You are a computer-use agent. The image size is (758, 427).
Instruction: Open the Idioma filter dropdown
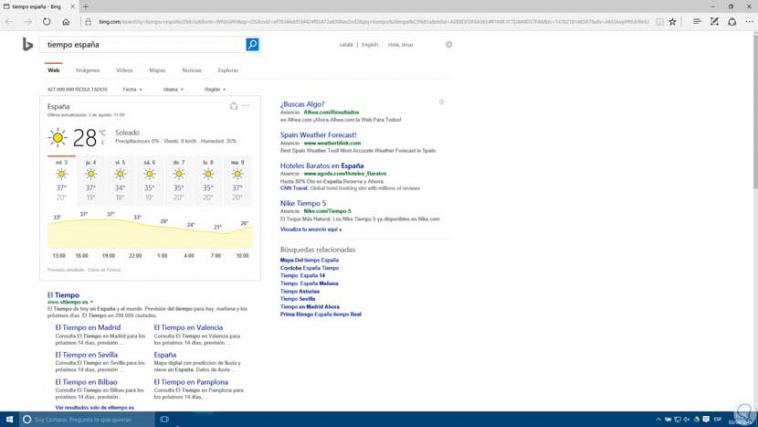(x=173, y=89)
